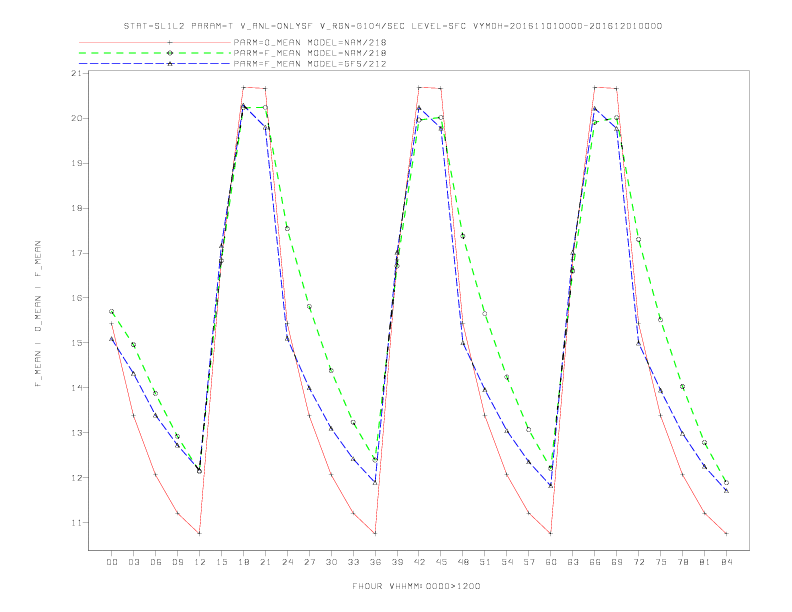This screenshot has height=612, width=792.
Task: Click x-axis forecast hour label 60
Action: coord(551,562)
